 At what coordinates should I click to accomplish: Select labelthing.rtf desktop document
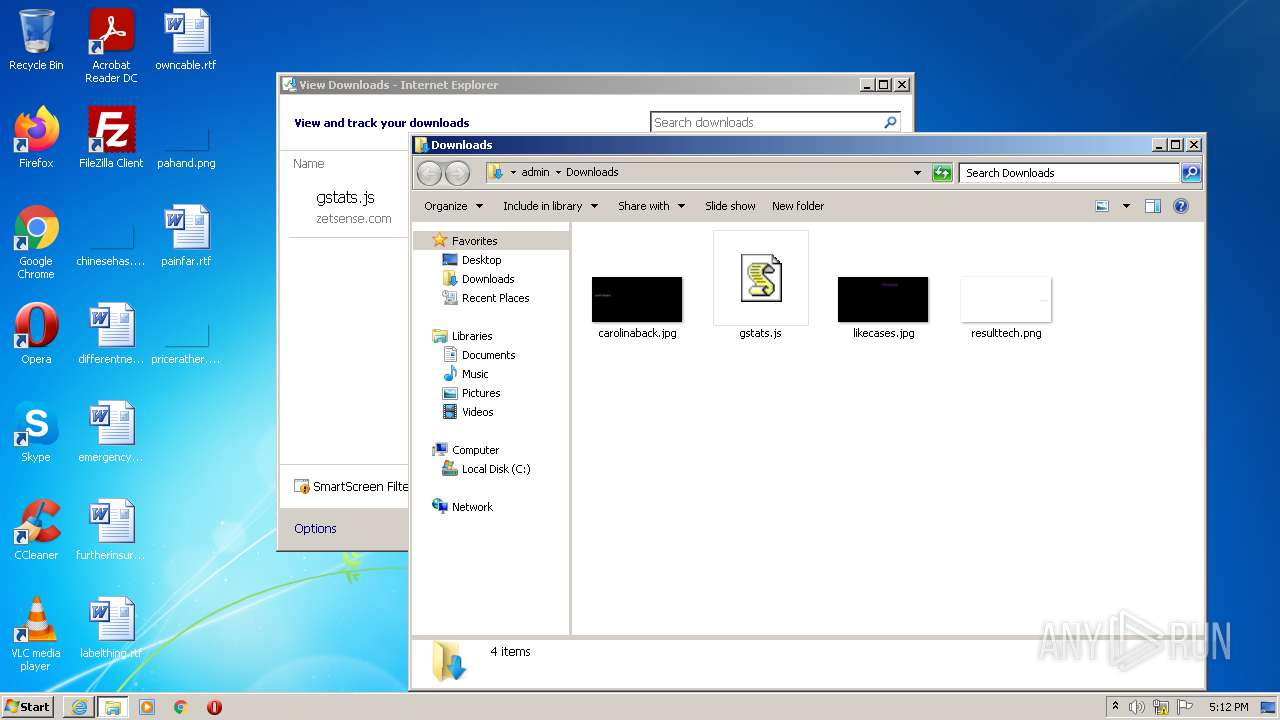click(x=111, y=628)
